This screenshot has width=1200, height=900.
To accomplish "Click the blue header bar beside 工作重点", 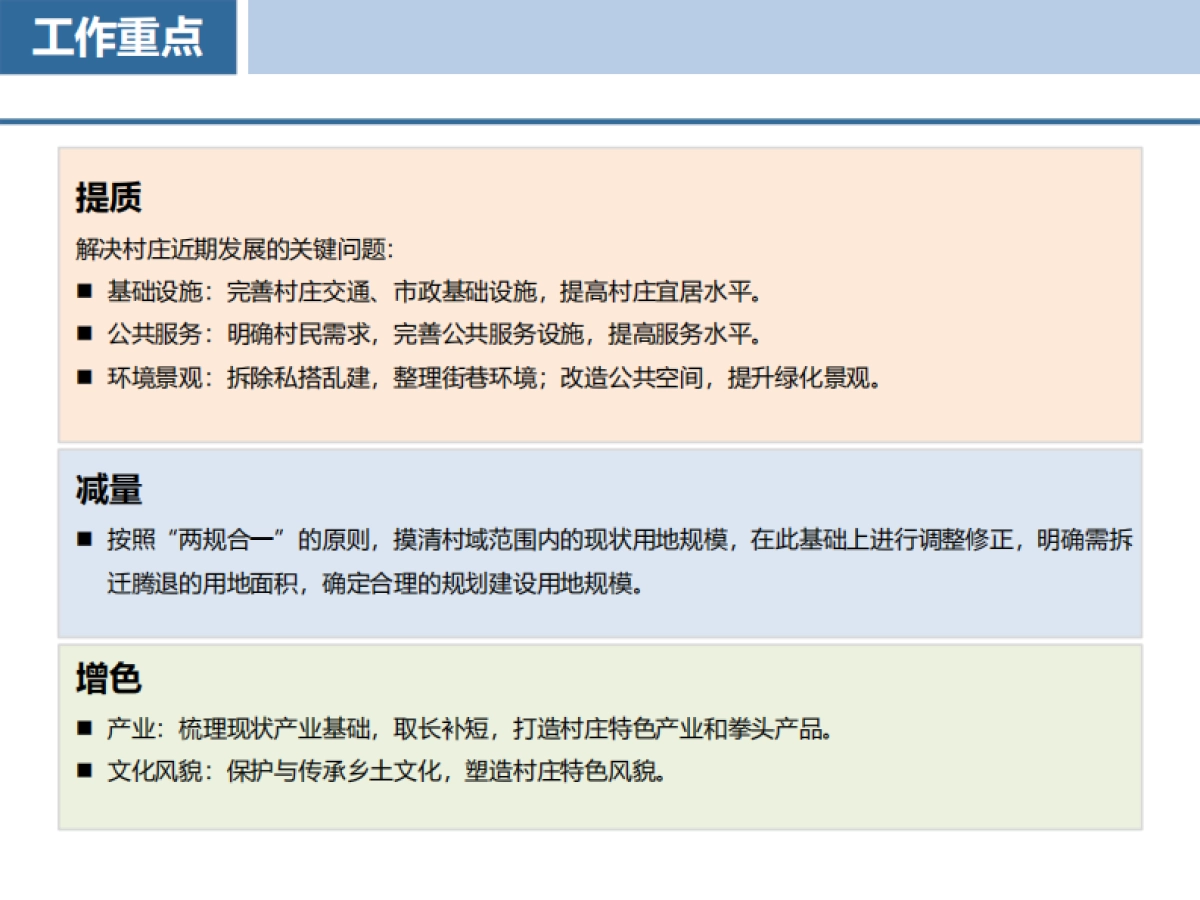I will click(x=700, y=38).
